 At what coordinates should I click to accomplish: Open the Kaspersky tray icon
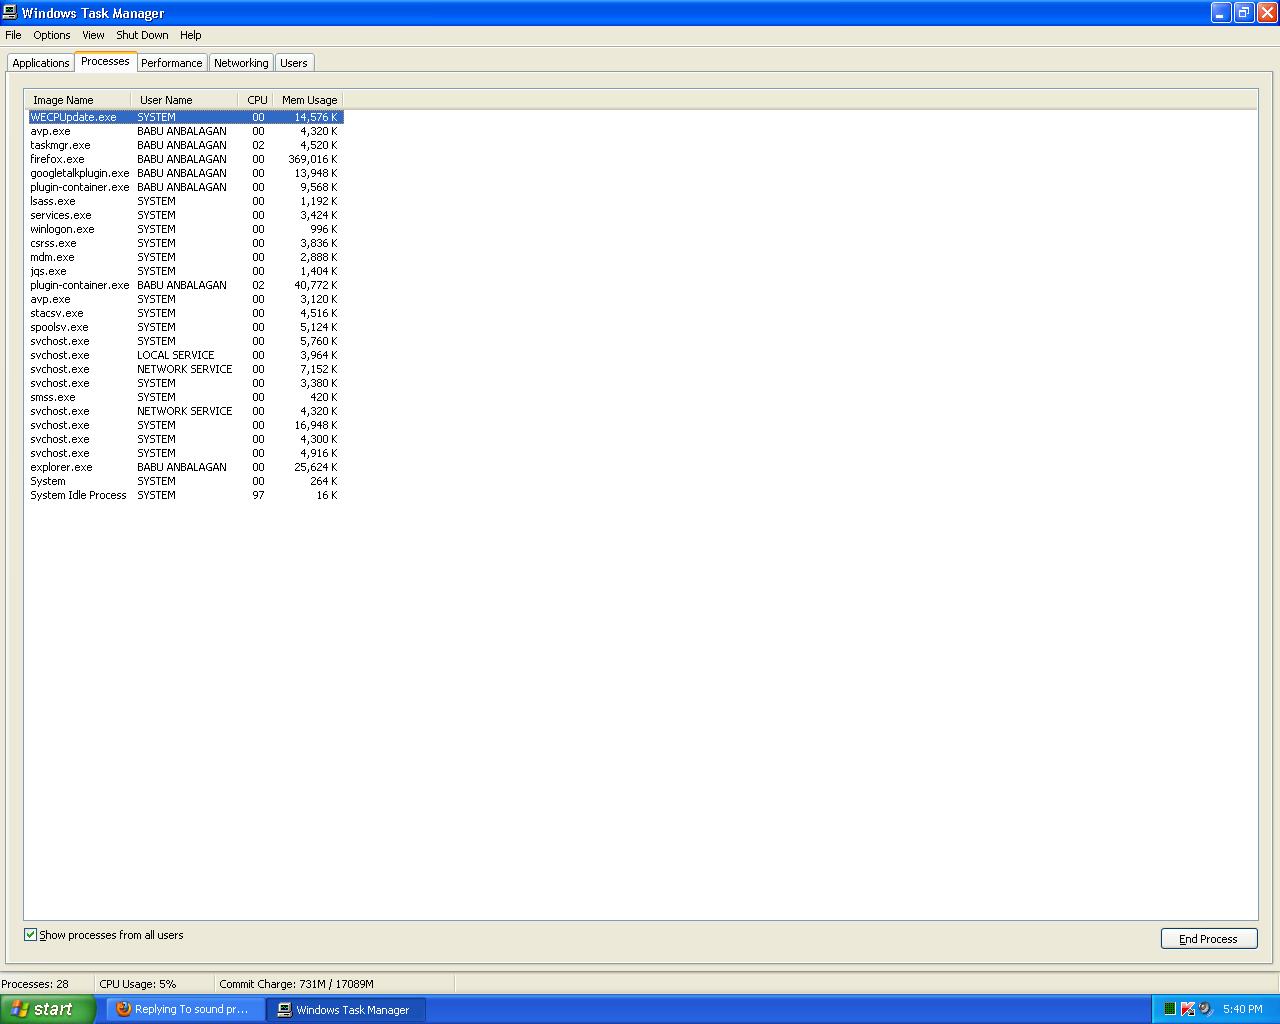pyautogui.click(x=1188, y=1009)
